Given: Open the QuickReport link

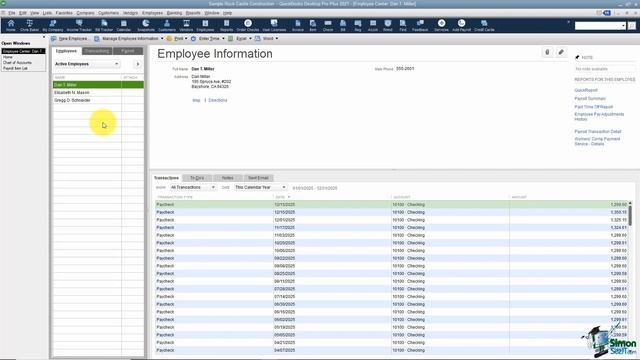Looking at the screenshot, I should [586, 90].
